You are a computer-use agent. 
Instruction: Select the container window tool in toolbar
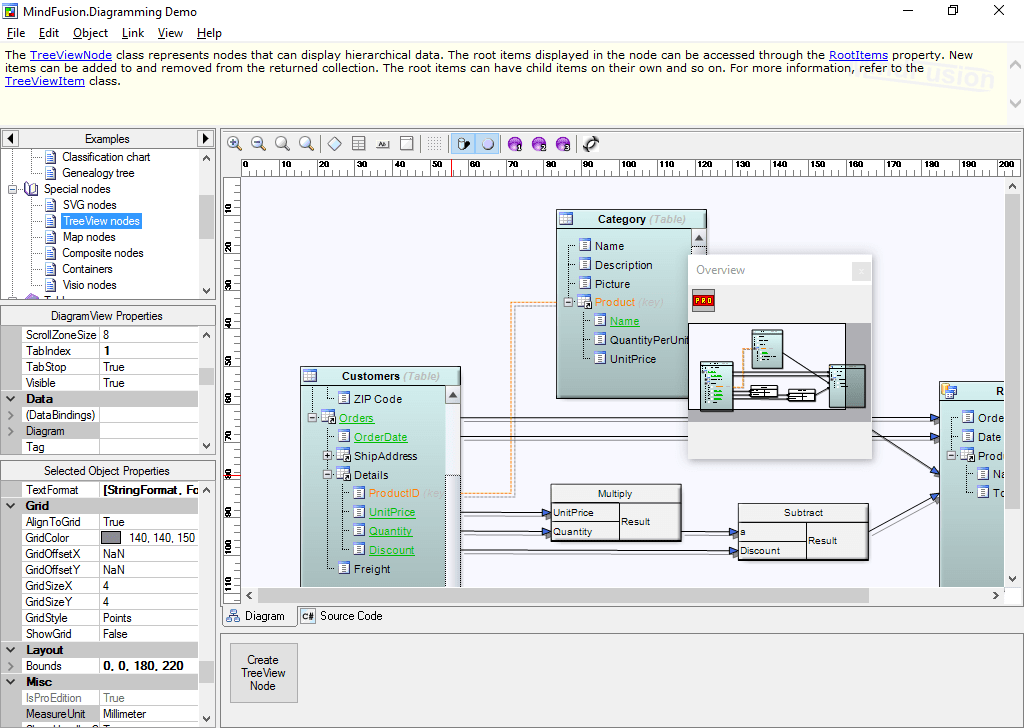coord(407,143)
